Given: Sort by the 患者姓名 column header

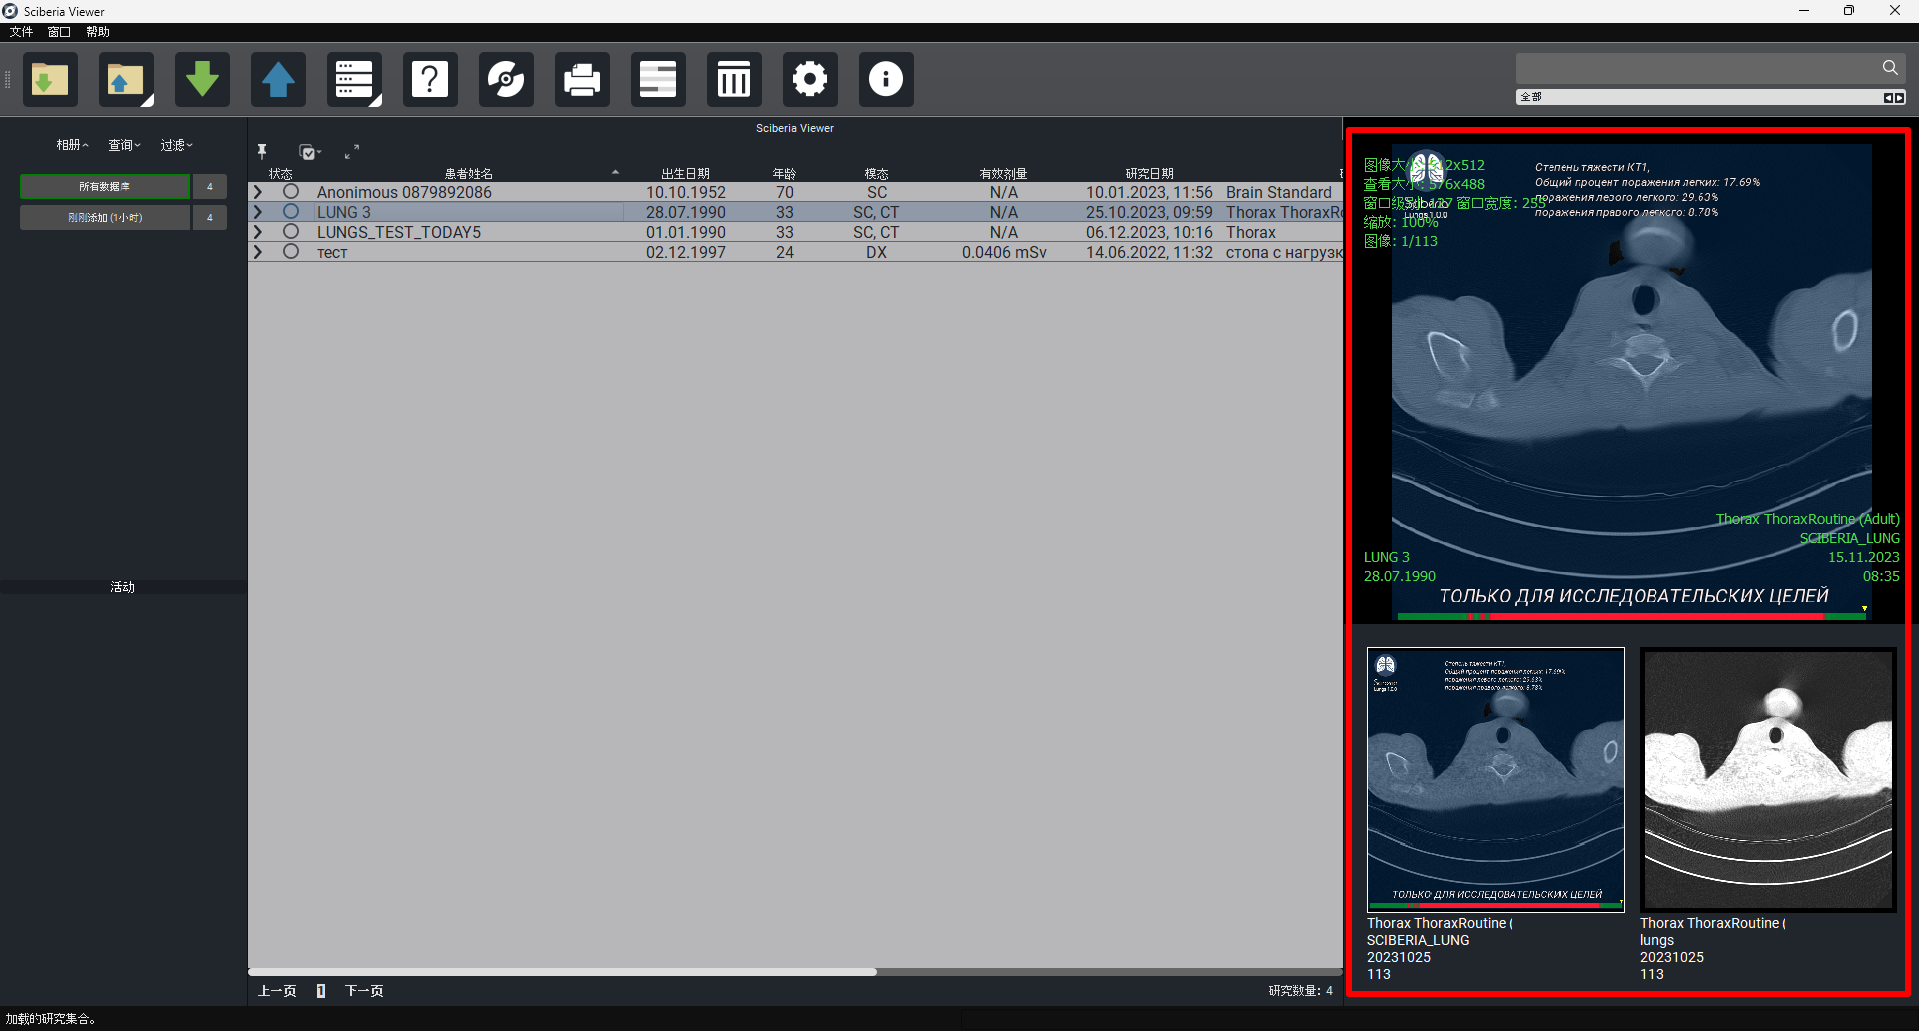Looking at the screenshot, I should (x=469, y=174).
